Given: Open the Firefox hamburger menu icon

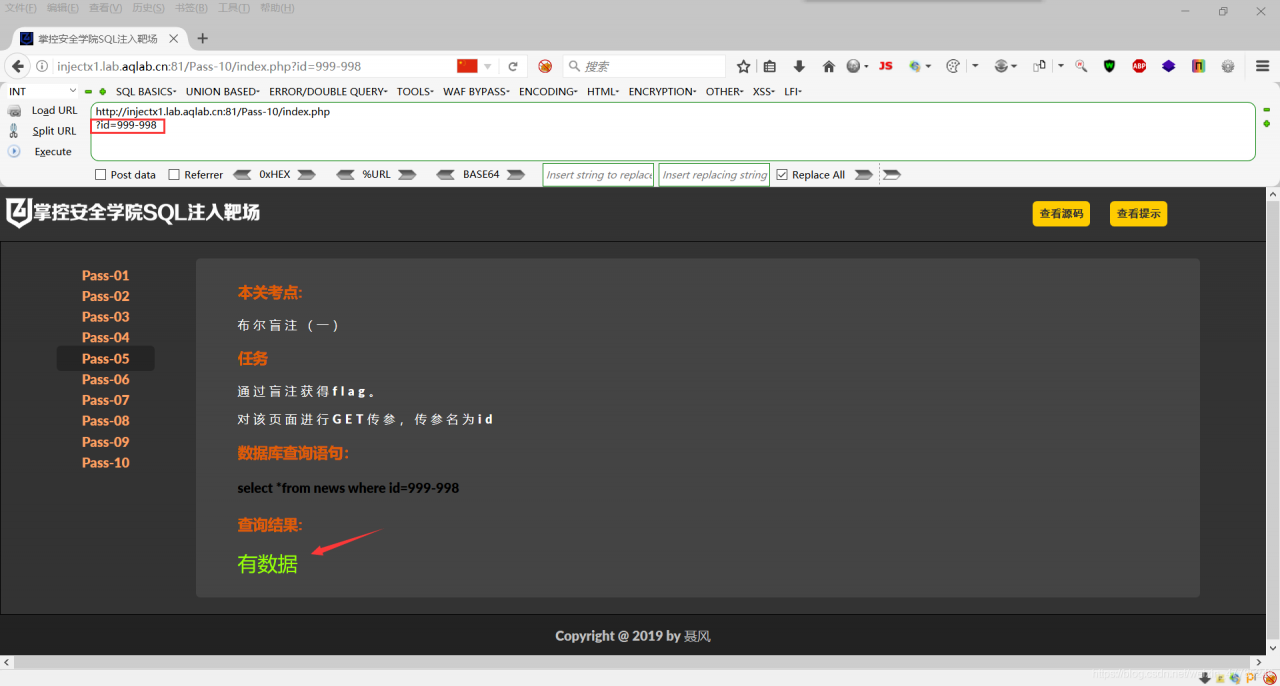Looking at the screenshot, I should (x=1261, y=66).
